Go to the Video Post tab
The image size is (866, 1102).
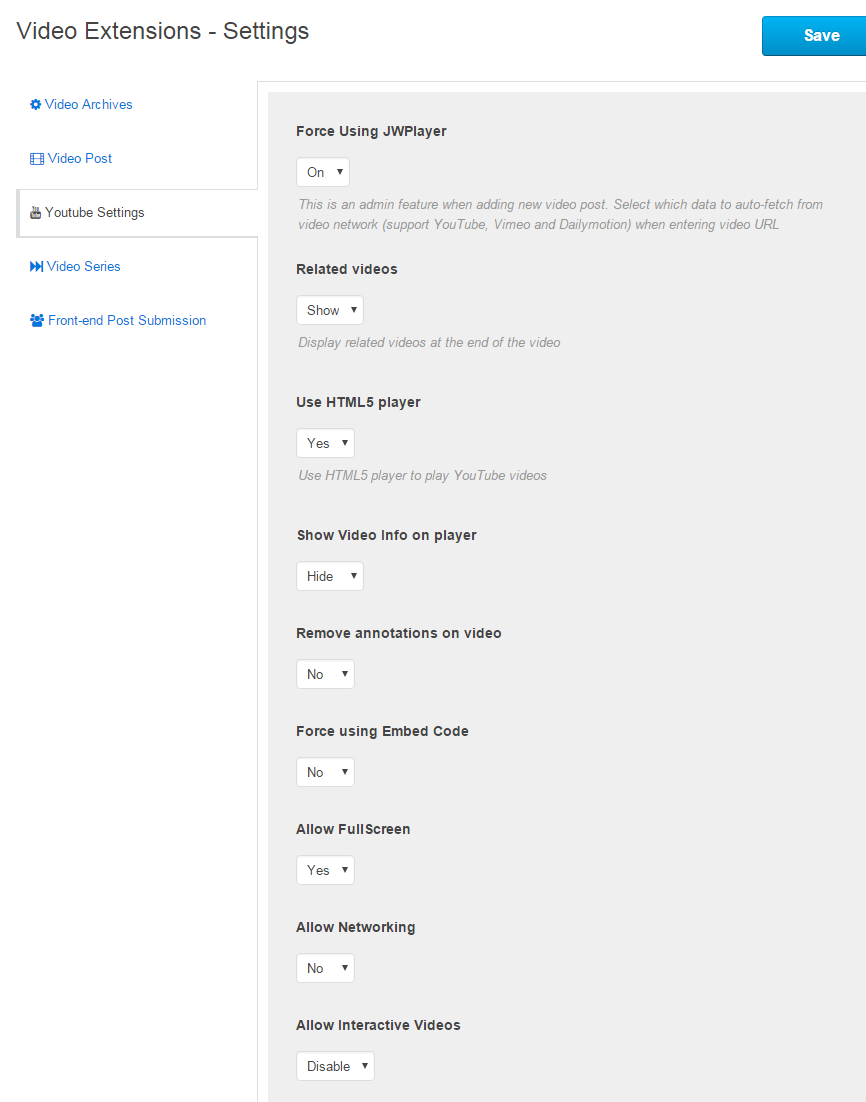point(80,159)
